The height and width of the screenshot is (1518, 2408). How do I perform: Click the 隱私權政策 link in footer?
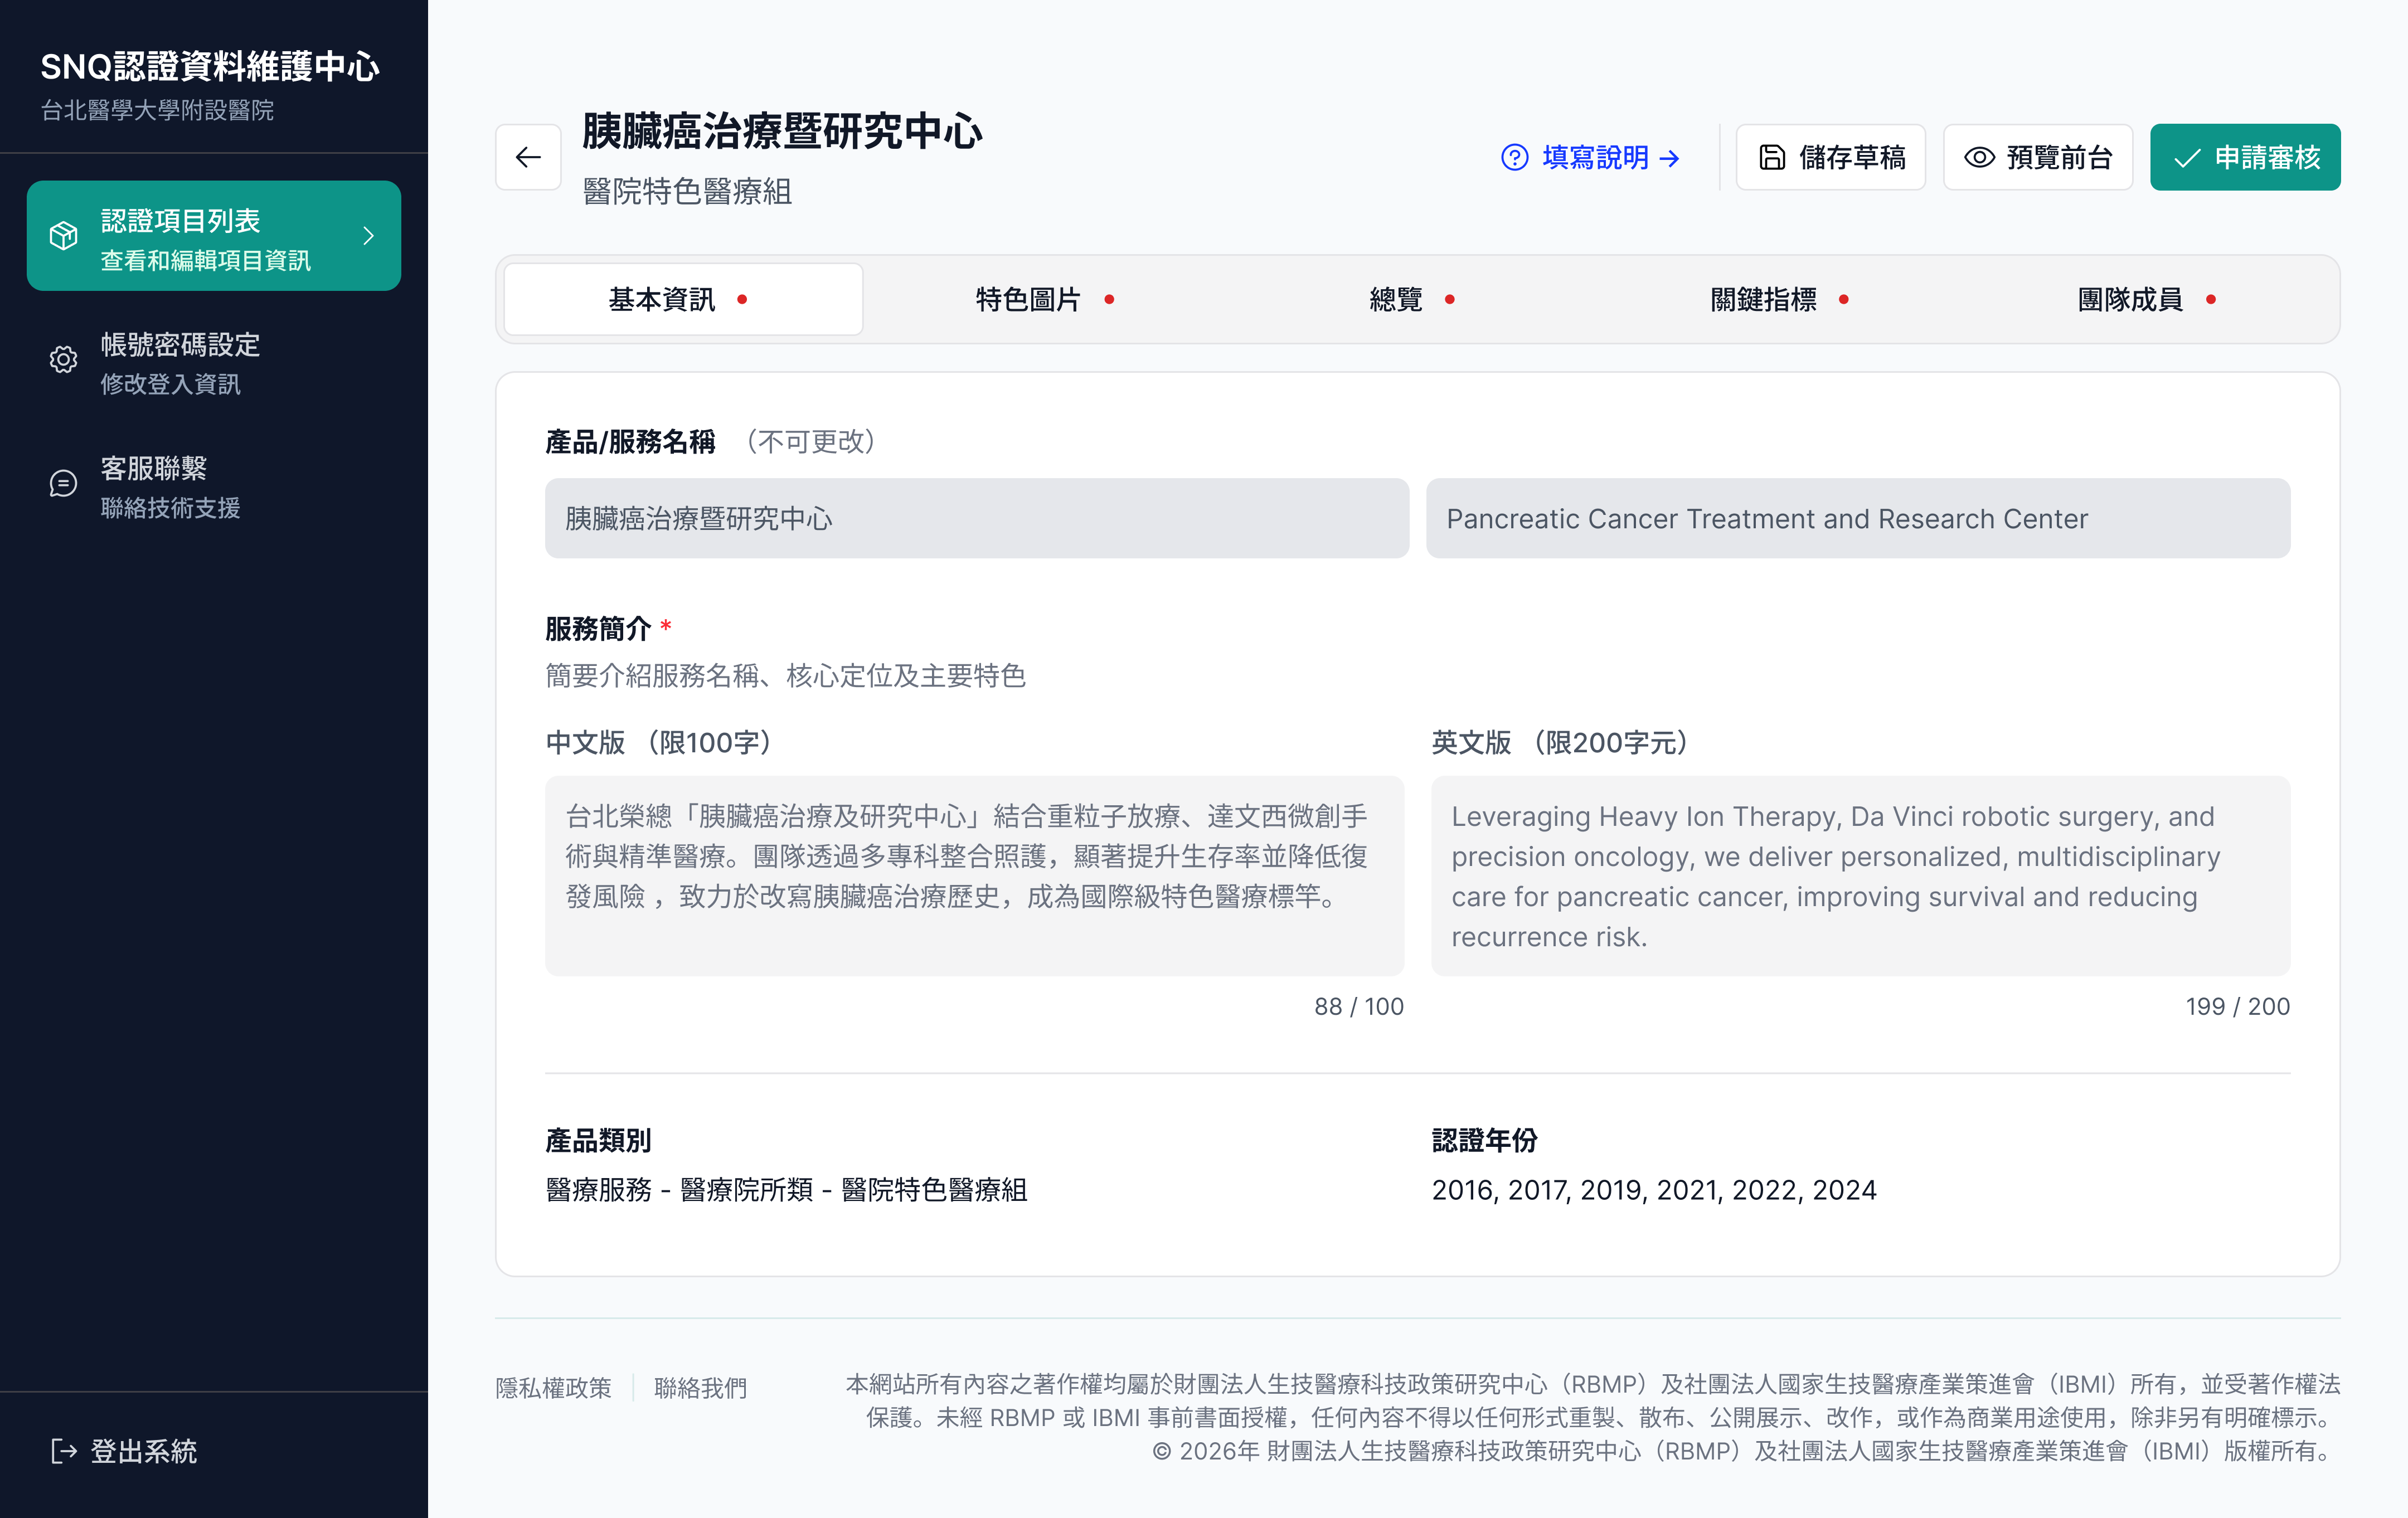coord(553,1388)
